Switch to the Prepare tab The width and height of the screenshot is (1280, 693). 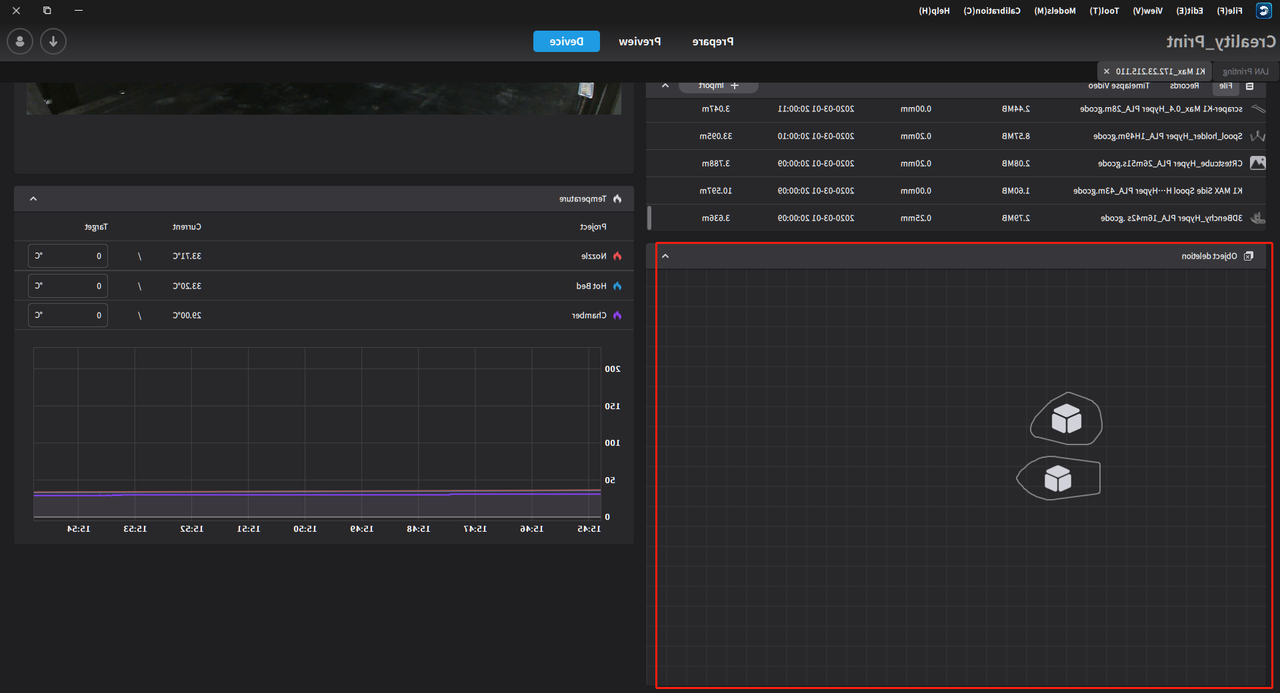(x=713, y=42)
